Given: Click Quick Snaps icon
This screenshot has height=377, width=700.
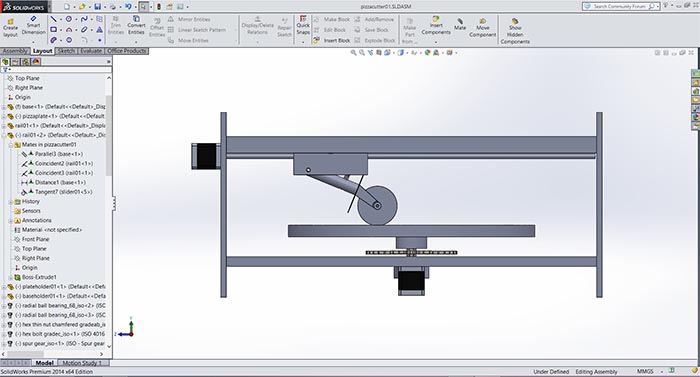Looking at the screenshot, I should point(303,25).
